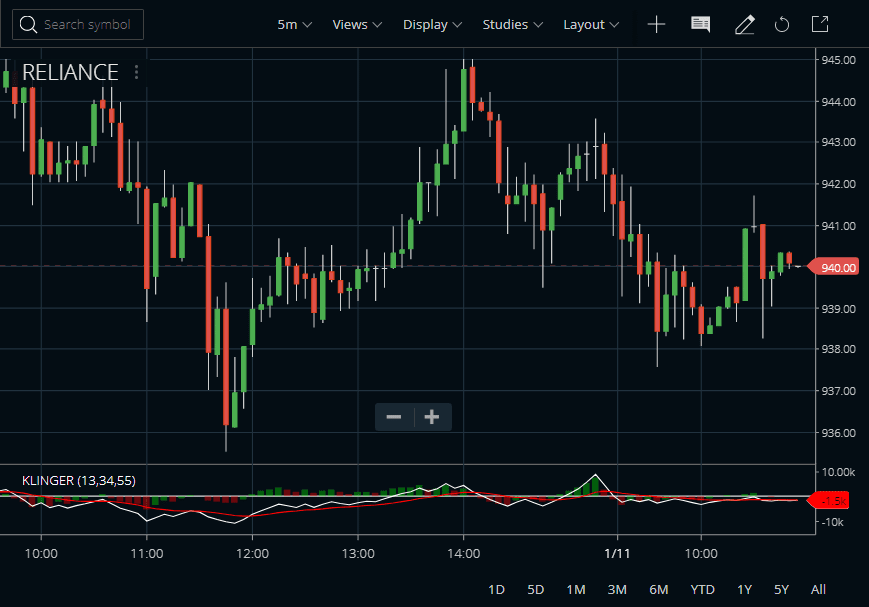Open the Views dropdown menu
The width and height of the screenshot is (869, 607).
[357, 24]
